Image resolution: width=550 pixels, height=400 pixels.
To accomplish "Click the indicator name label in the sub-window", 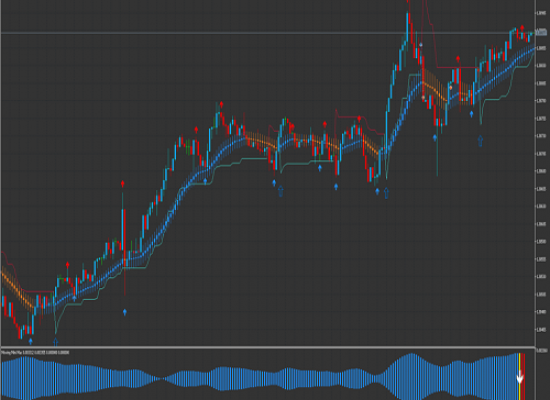I will tap(35, 352).
